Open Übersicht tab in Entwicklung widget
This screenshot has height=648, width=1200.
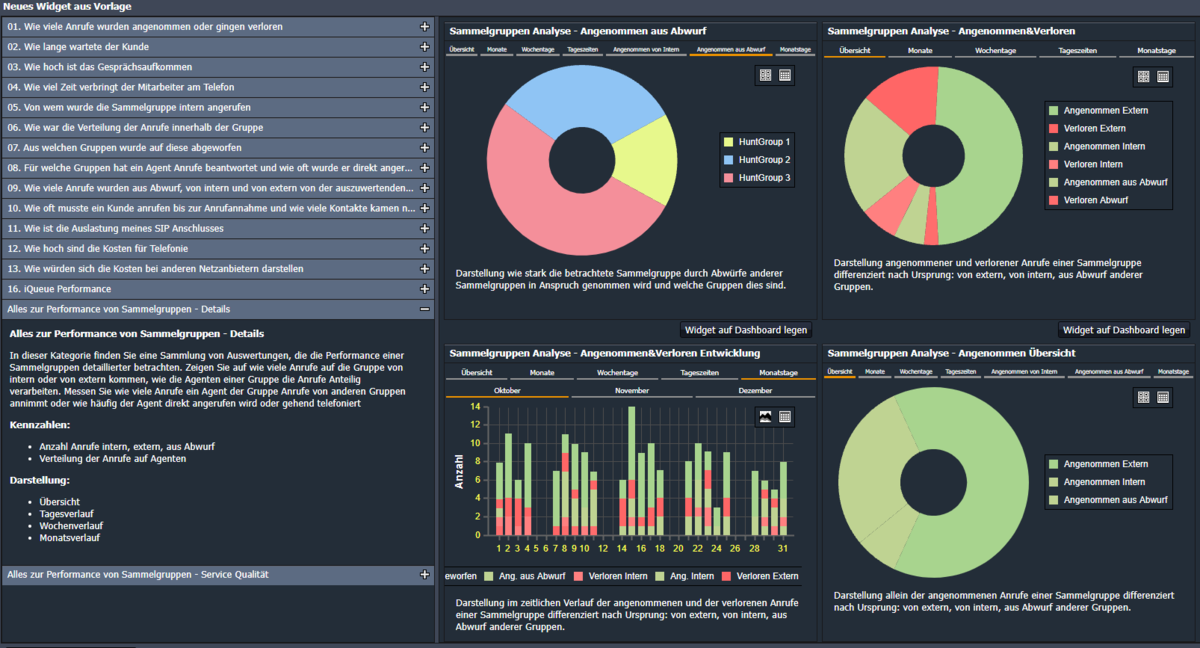click(475, 372)
